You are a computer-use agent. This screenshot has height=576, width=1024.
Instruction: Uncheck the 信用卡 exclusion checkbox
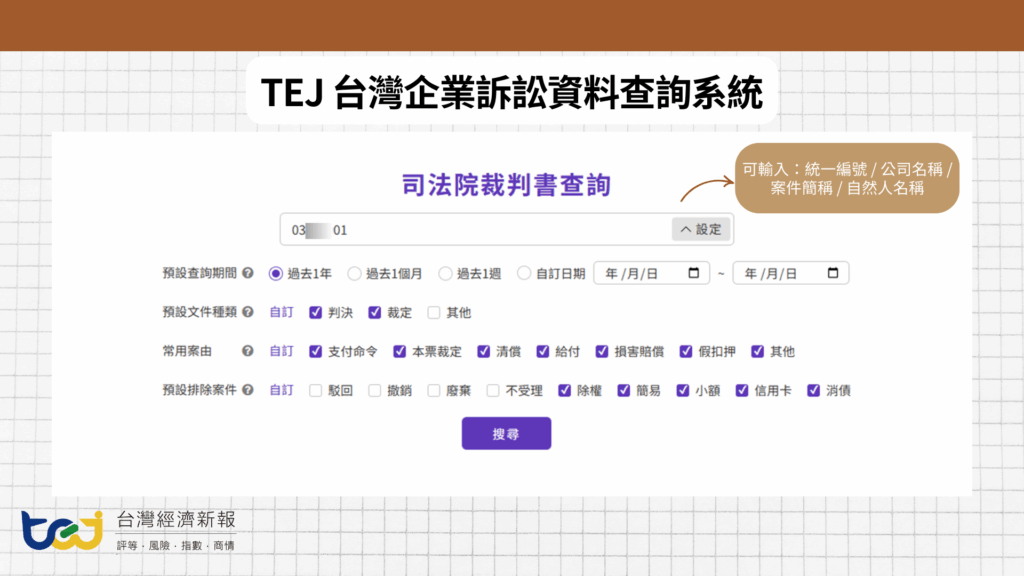pyautogui.click(x=743, y=390)
